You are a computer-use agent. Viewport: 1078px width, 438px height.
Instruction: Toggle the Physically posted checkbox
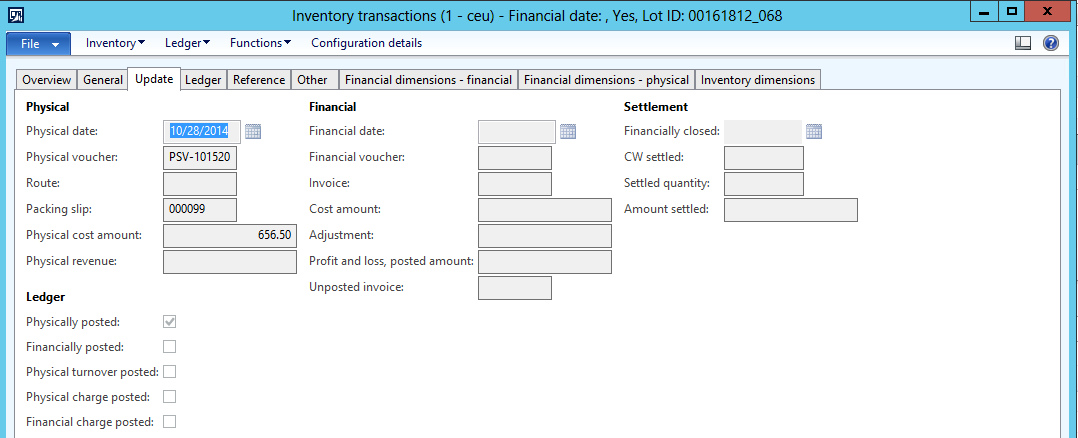click(170, 322)
